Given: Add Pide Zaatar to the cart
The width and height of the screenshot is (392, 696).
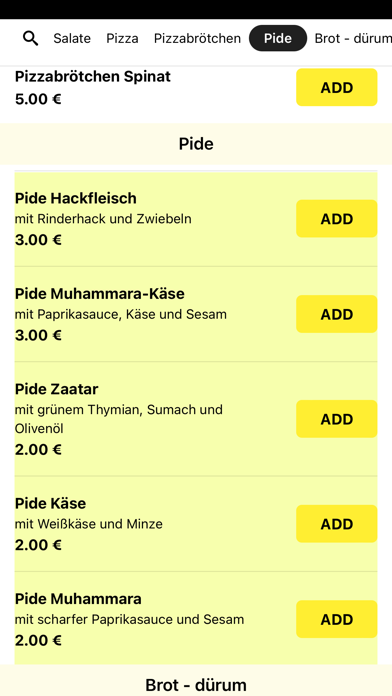Looking at the screenshot, I should (x=337, y=419).
